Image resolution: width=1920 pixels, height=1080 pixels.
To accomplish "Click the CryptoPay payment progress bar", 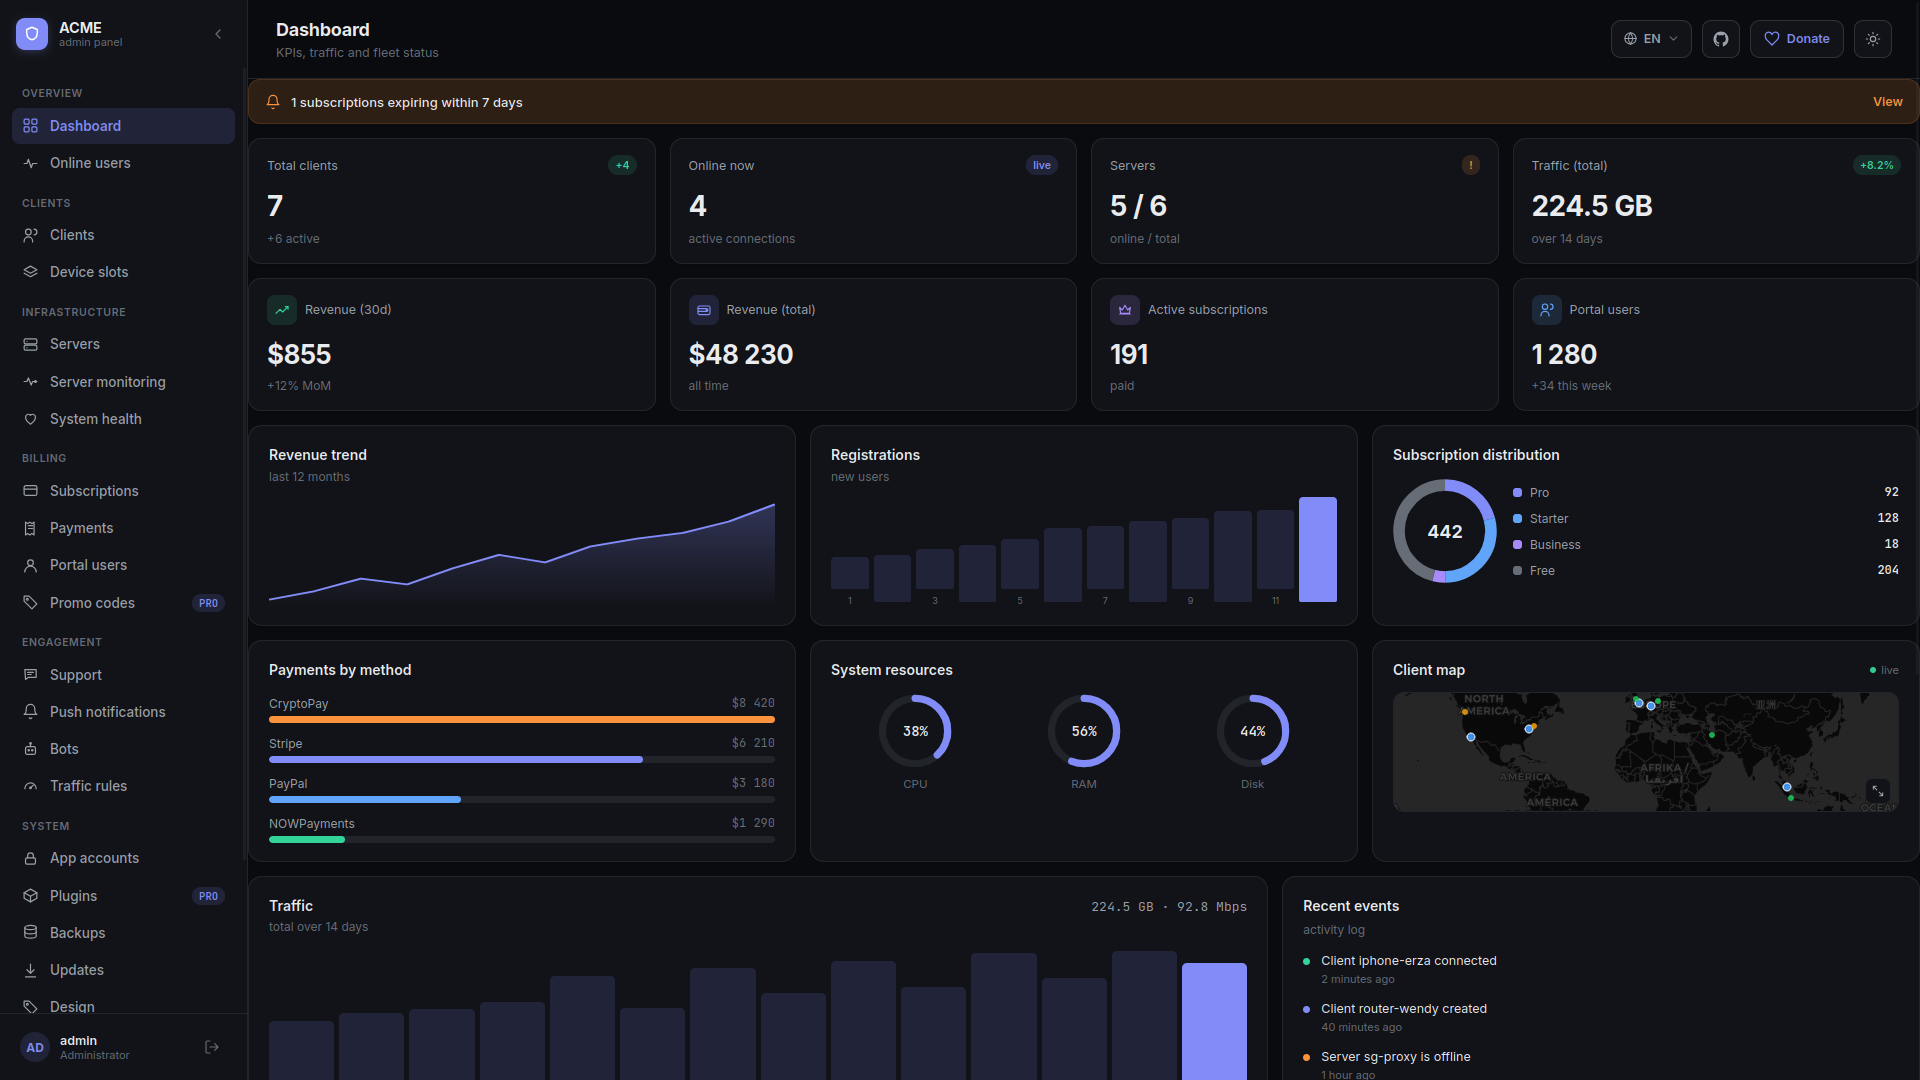I will (x=522, y=719).
